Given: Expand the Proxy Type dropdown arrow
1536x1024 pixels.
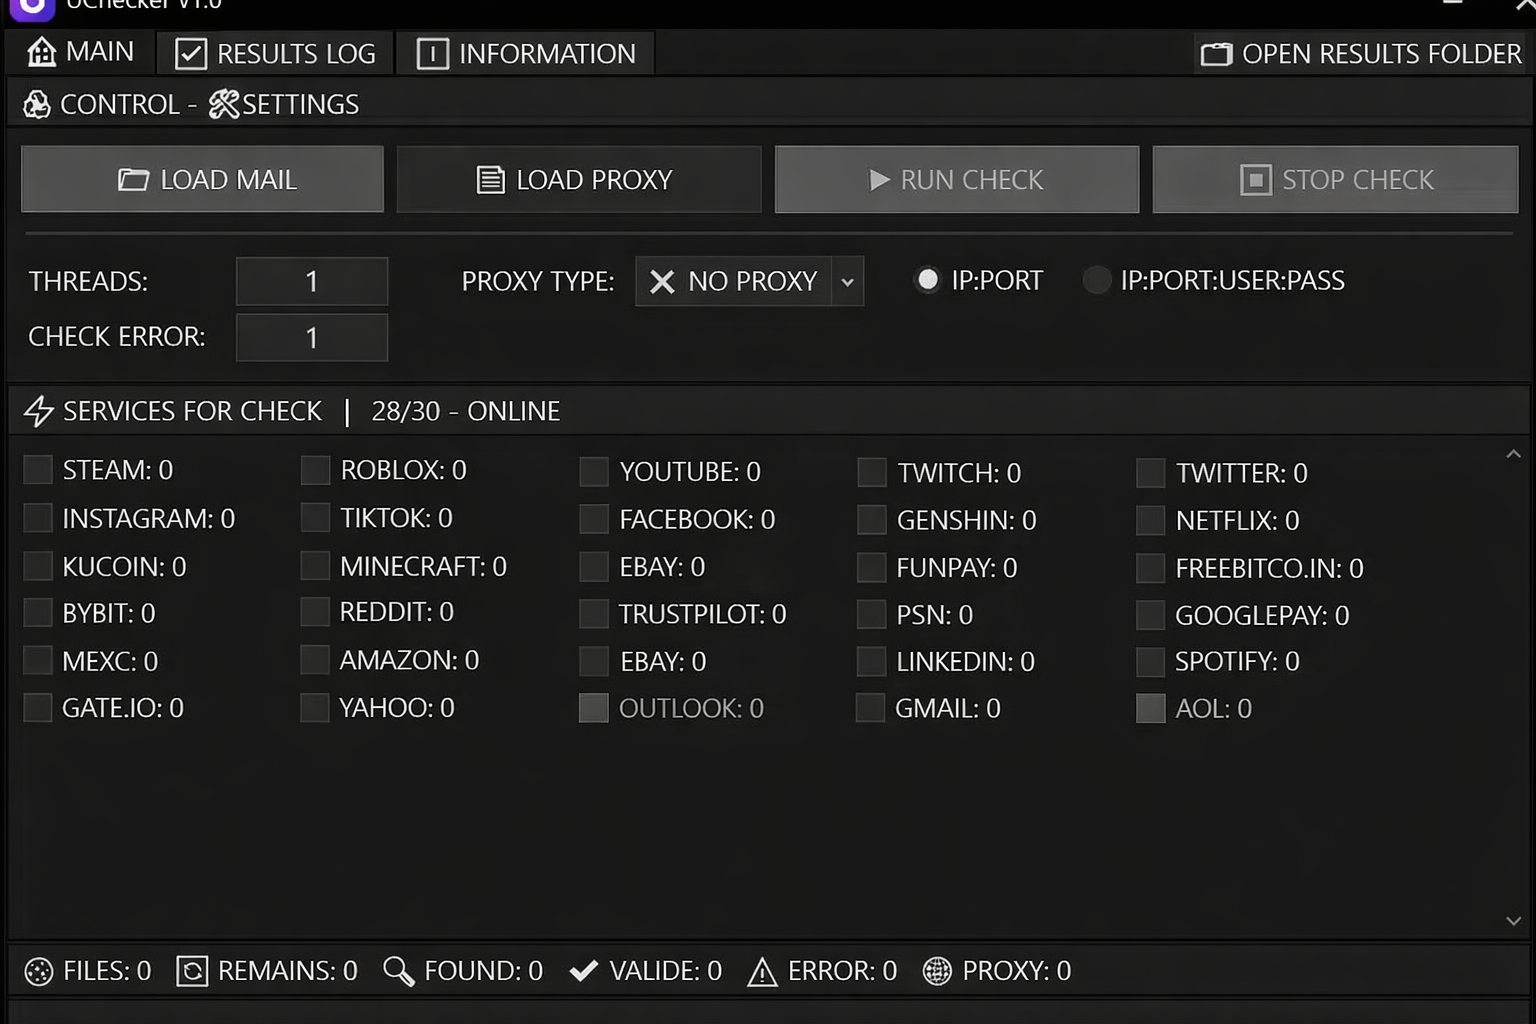Looking at the screenshot, I should pos(847,281).
